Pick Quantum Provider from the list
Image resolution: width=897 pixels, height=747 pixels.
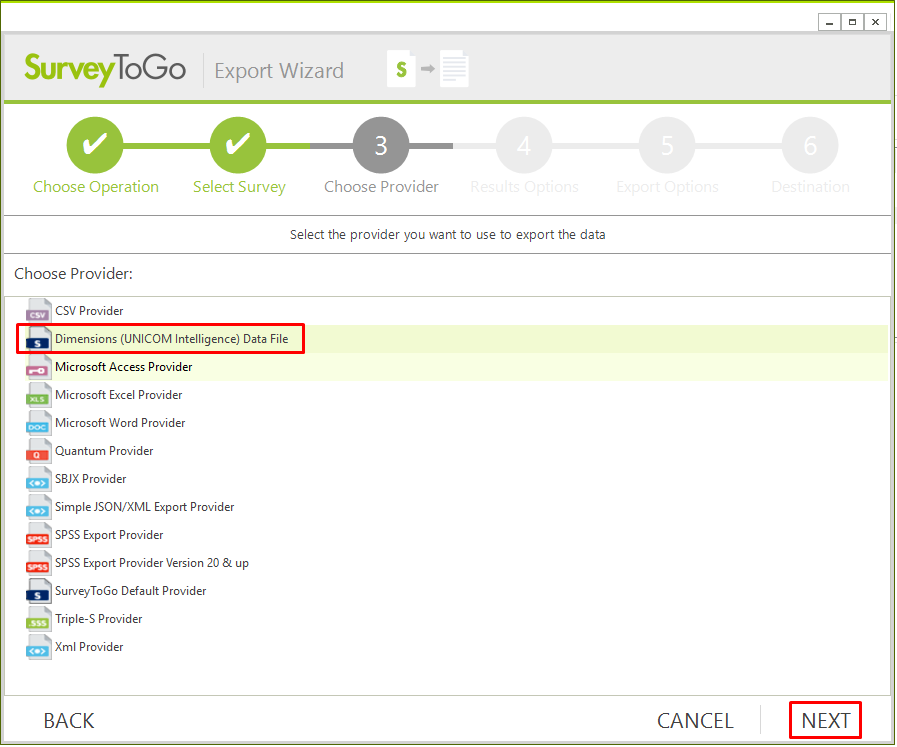click(x=104, y=451)
